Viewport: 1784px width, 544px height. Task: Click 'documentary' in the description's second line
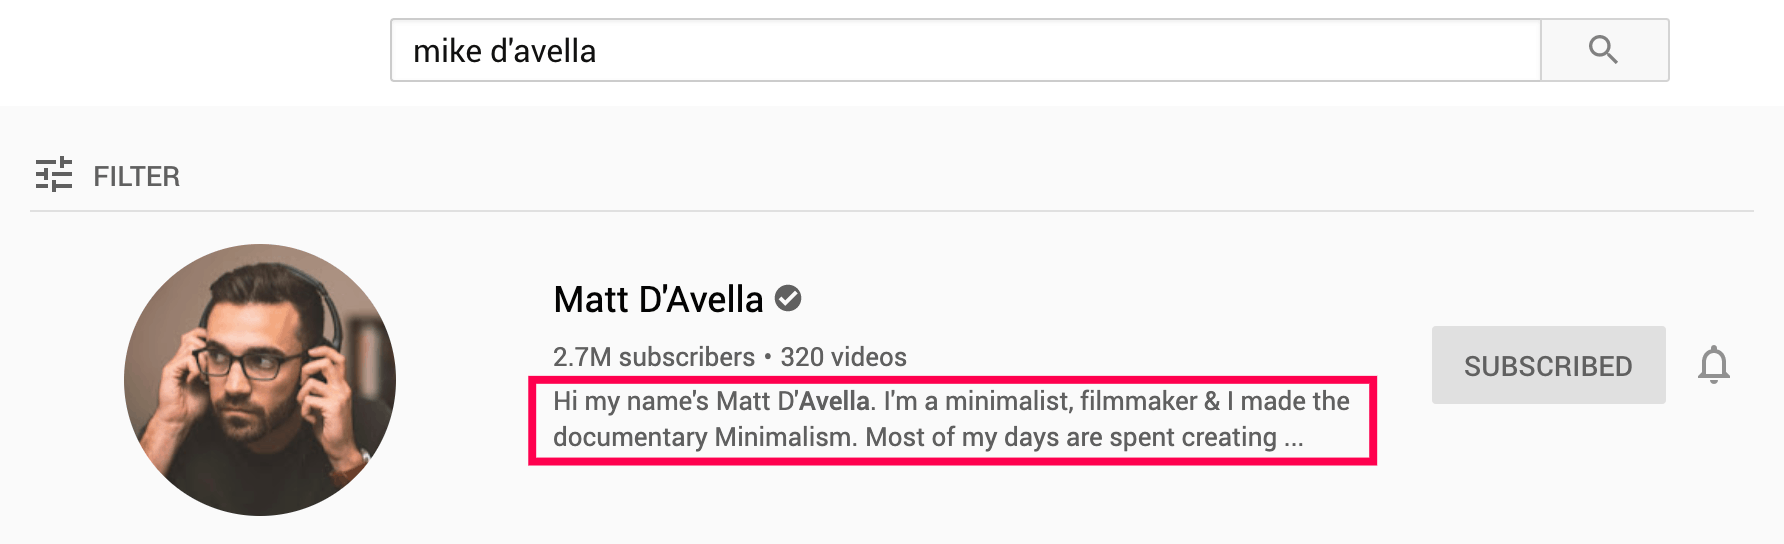(x=630, y=438)
